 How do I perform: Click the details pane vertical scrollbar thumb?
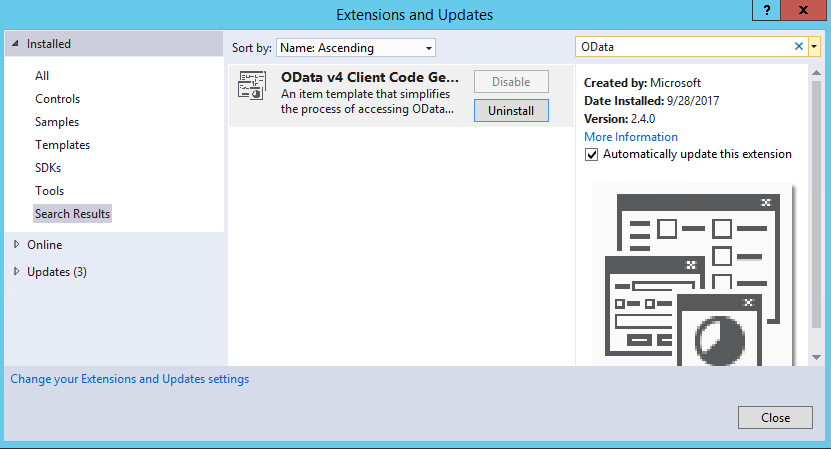coord(816,204)
